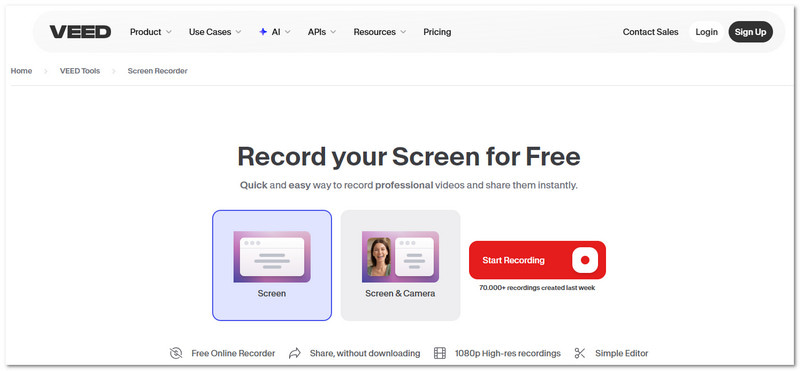Click the Sign Up button
Viewport: 800px width, 371px height.
(x=751, y=32)
